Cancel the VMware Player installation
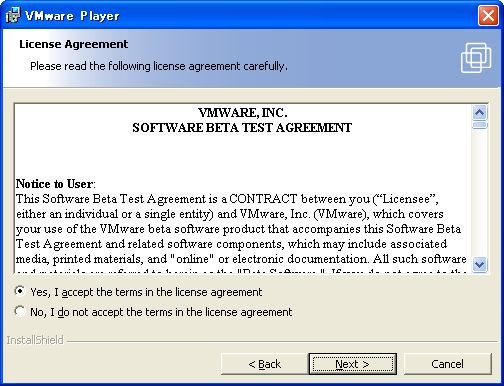The width and height of the screenshot is (504, 386). point(447,364)
